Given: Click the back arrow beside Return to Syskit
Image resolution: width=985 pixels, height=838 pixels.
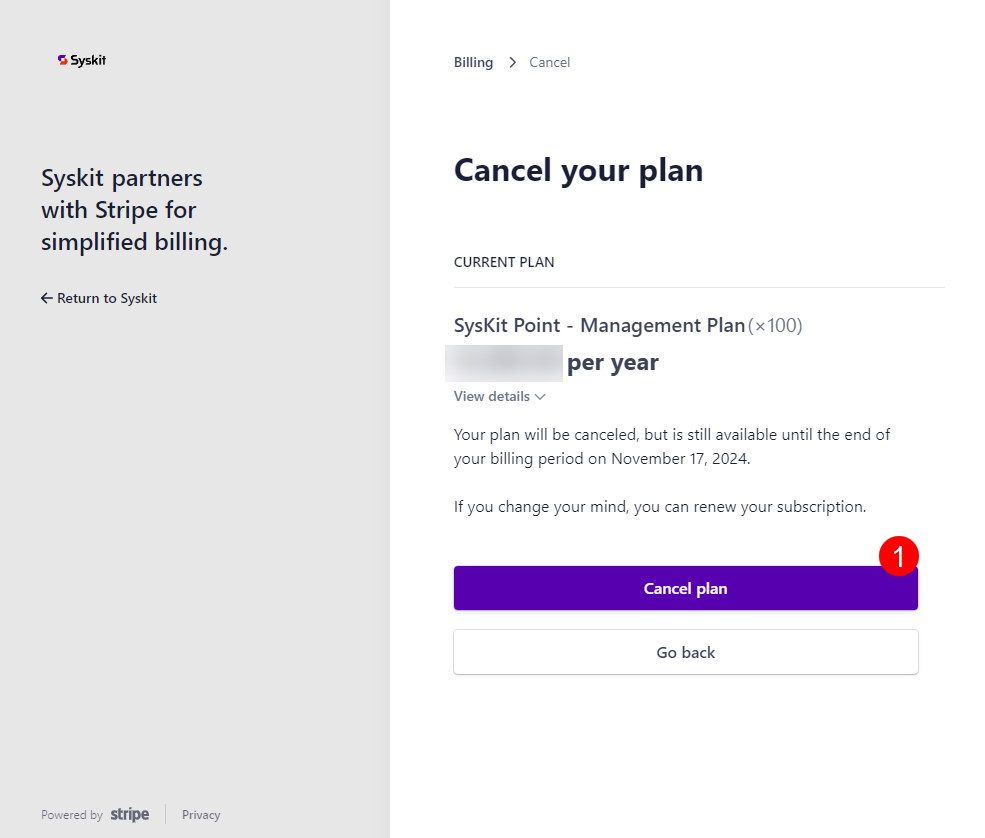Looking at the screenshot, I should click(x=46, y=298).
